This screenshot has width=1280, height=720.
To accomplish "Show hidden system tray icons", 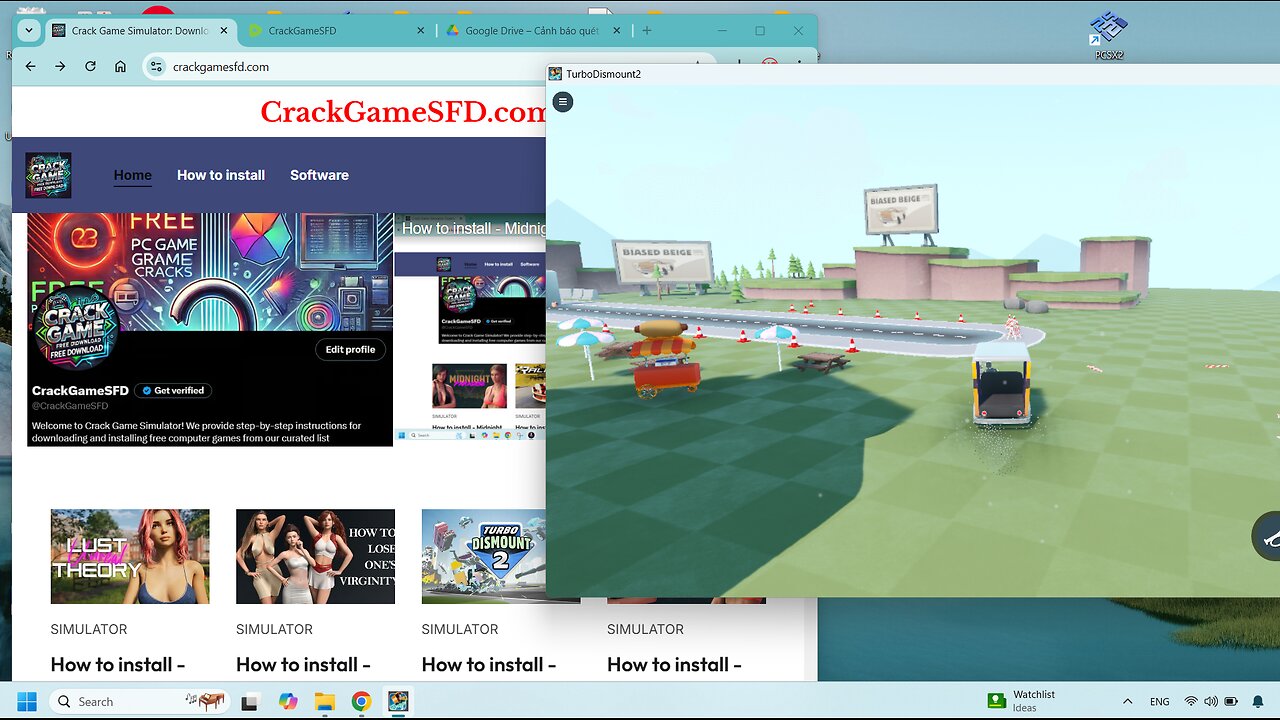I will 1128,701.
